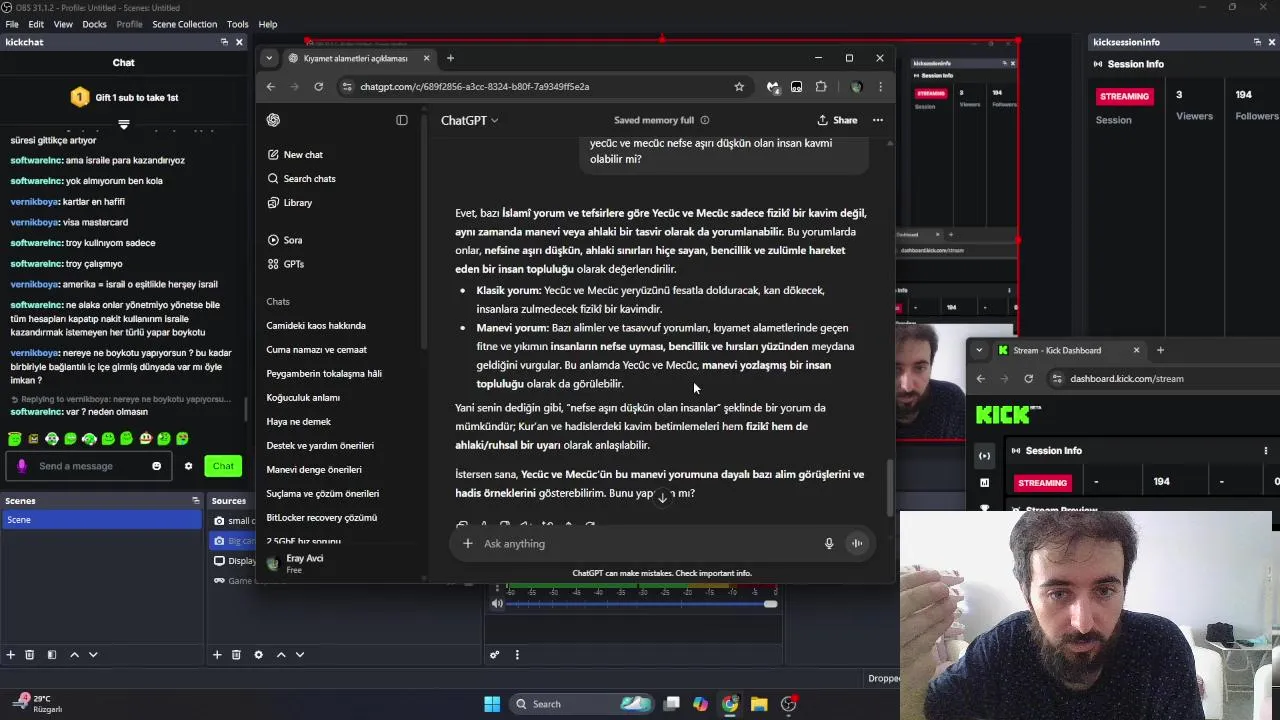Viewport: 1280px width, 720px height.
Task: Mute the audio mixer speaker icon
Action: pyautogui.click(x=497, y=604)
